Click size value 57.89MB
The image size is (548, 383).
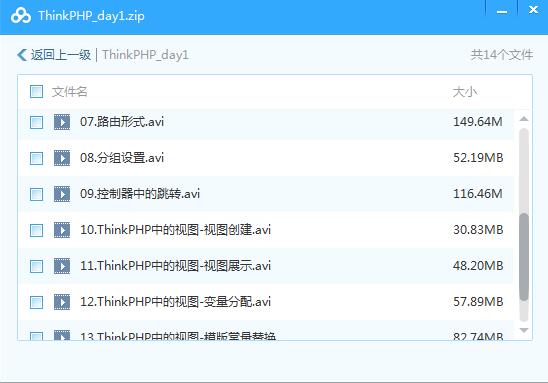click(478, 302)
